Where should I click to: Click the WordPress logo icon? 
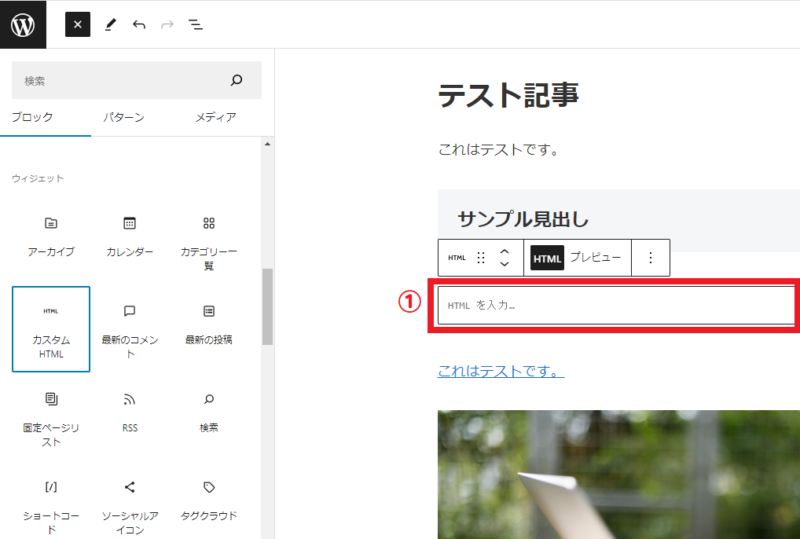pyautogui.click(x=23, y=24)
